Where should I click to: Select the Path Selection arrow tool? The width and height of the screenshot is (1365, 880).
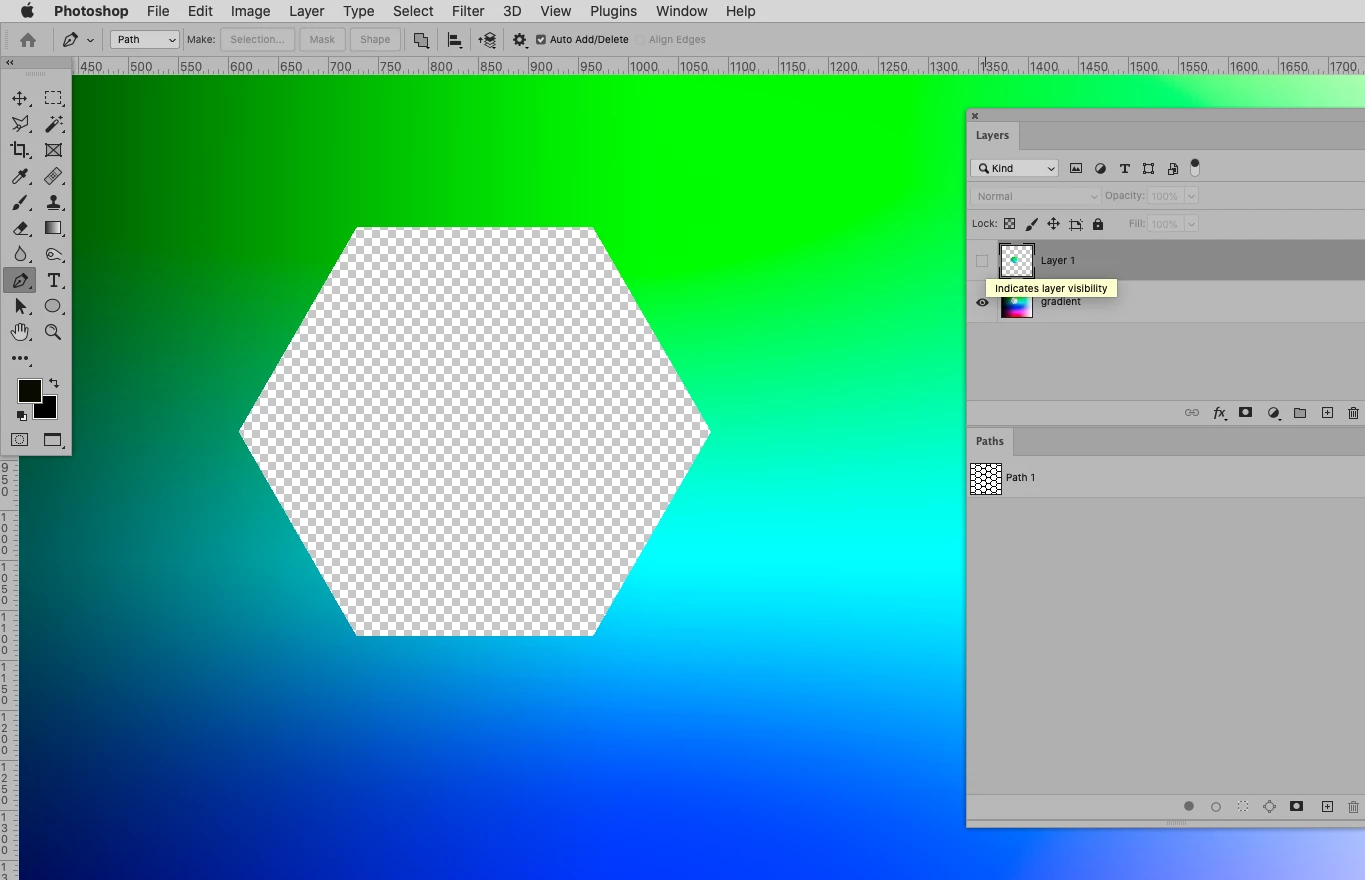coord(20,306)
